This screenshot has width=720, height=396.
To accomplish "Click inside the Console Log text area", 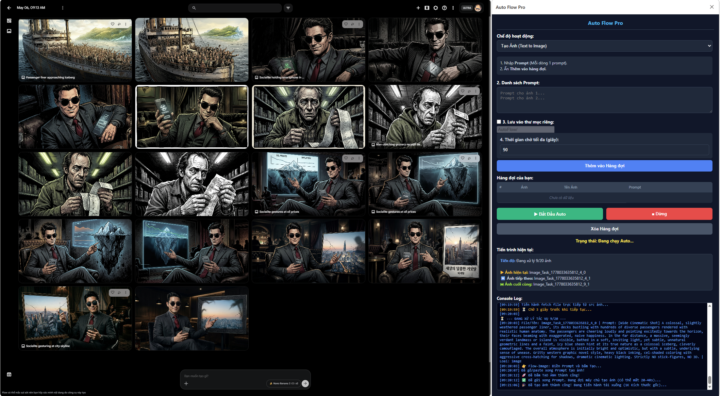I will 602,346.
